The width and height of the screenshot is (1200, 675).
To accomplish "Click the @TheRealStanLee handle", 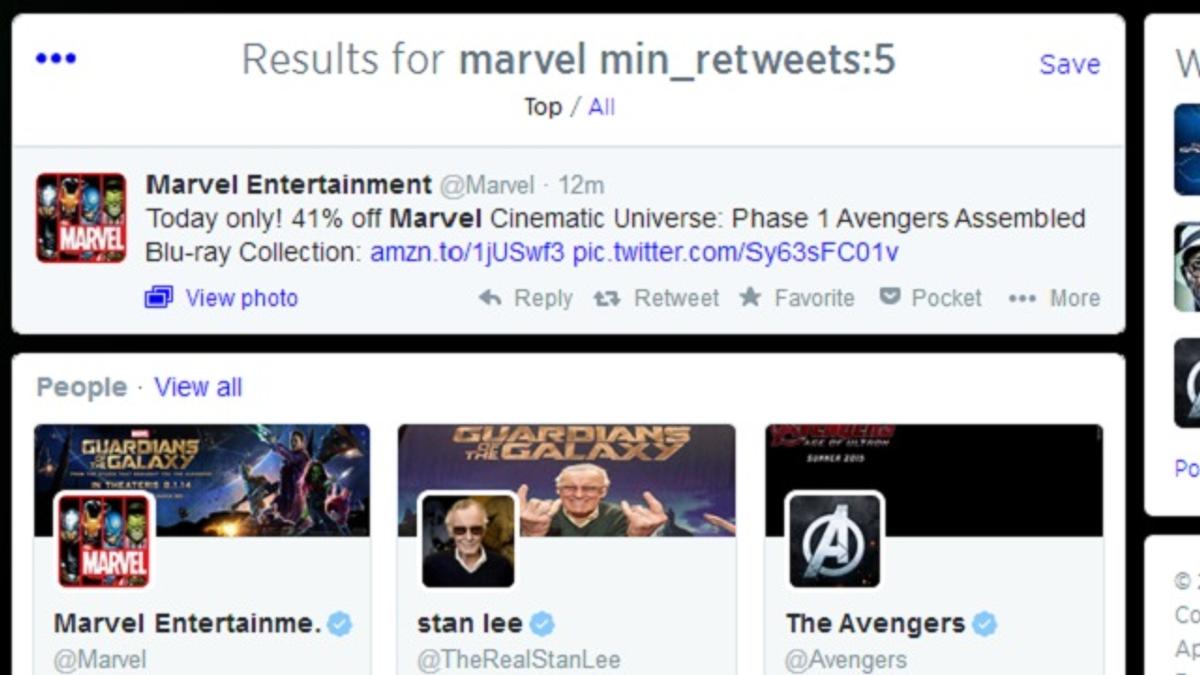I will tap(518, 660).
